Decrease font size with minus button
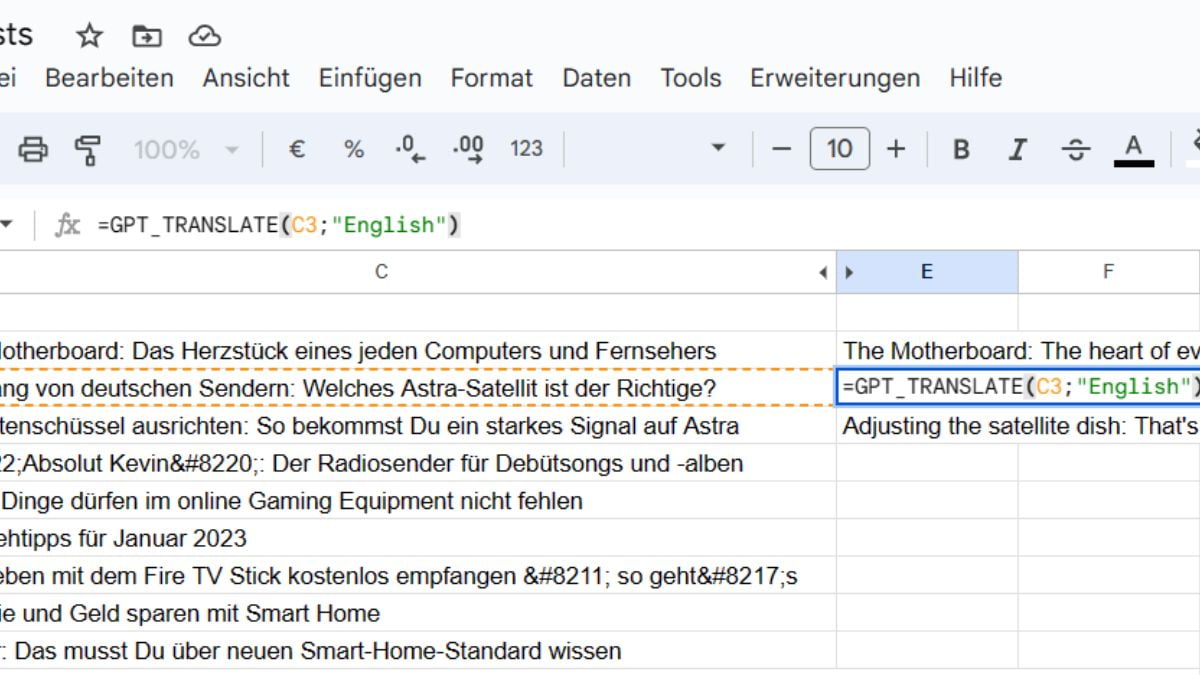Viewport: 1200px width, 675px height. pyautogui.click(x=782, y=148)
